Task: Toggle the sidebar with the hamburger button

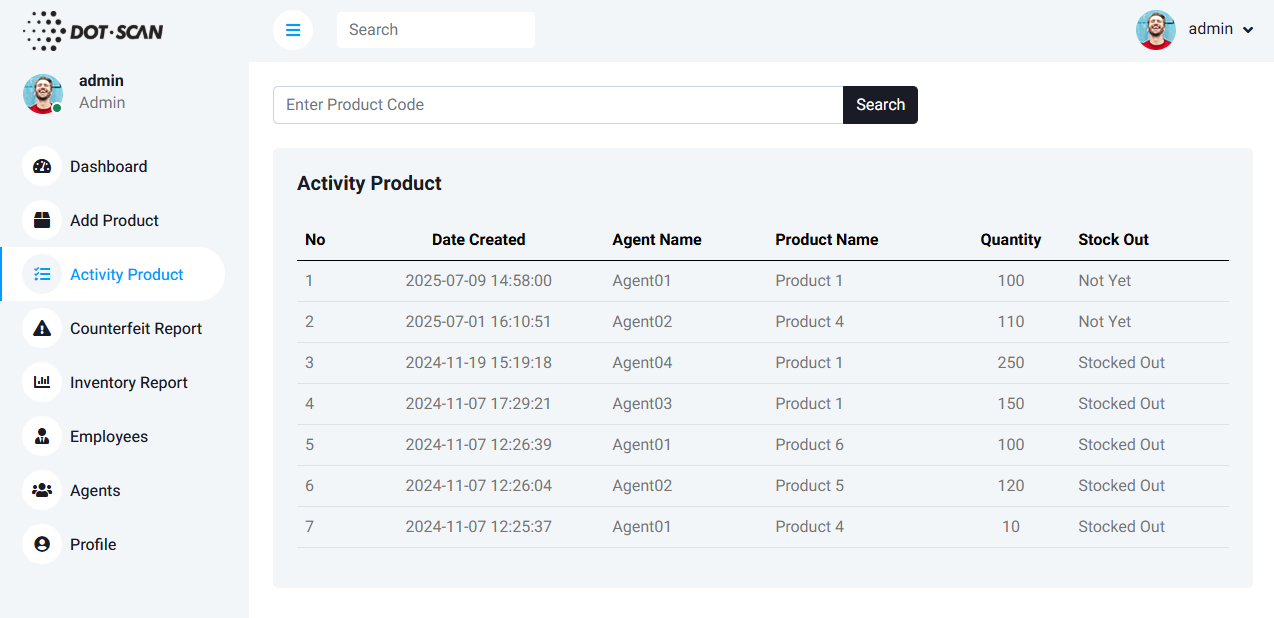Action: point(293,30)
